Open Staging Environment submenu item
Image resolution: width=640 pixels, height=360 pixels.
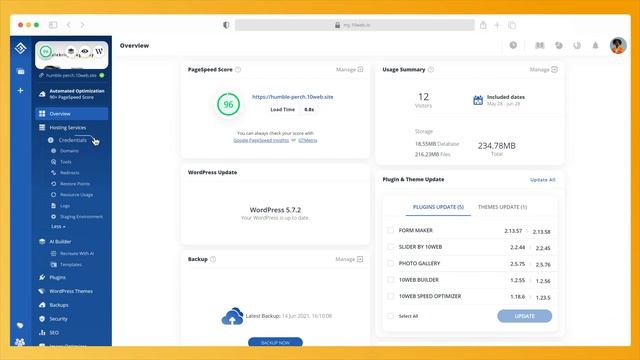coord(81,217)
